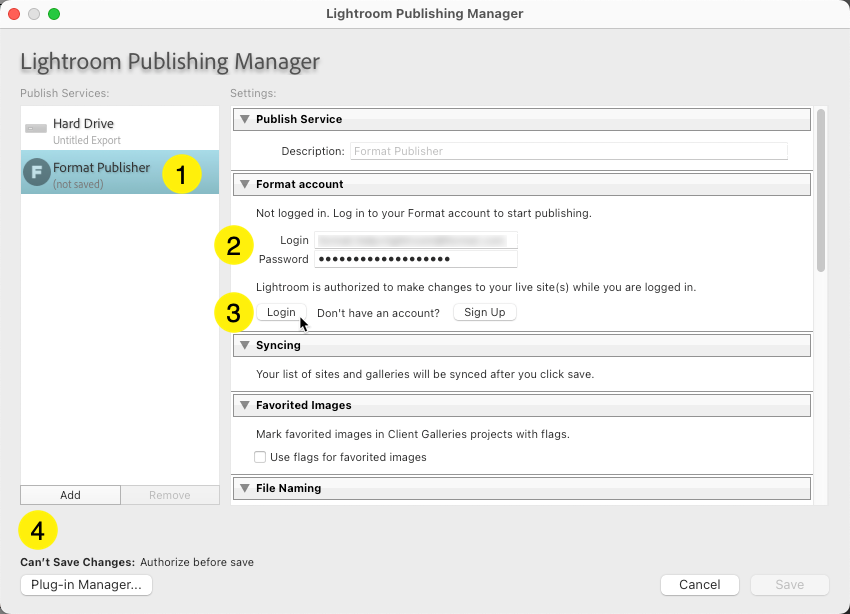Screen dimensions: 850x614
Task: Click the greyed-out Remove button
Action: 170,495
